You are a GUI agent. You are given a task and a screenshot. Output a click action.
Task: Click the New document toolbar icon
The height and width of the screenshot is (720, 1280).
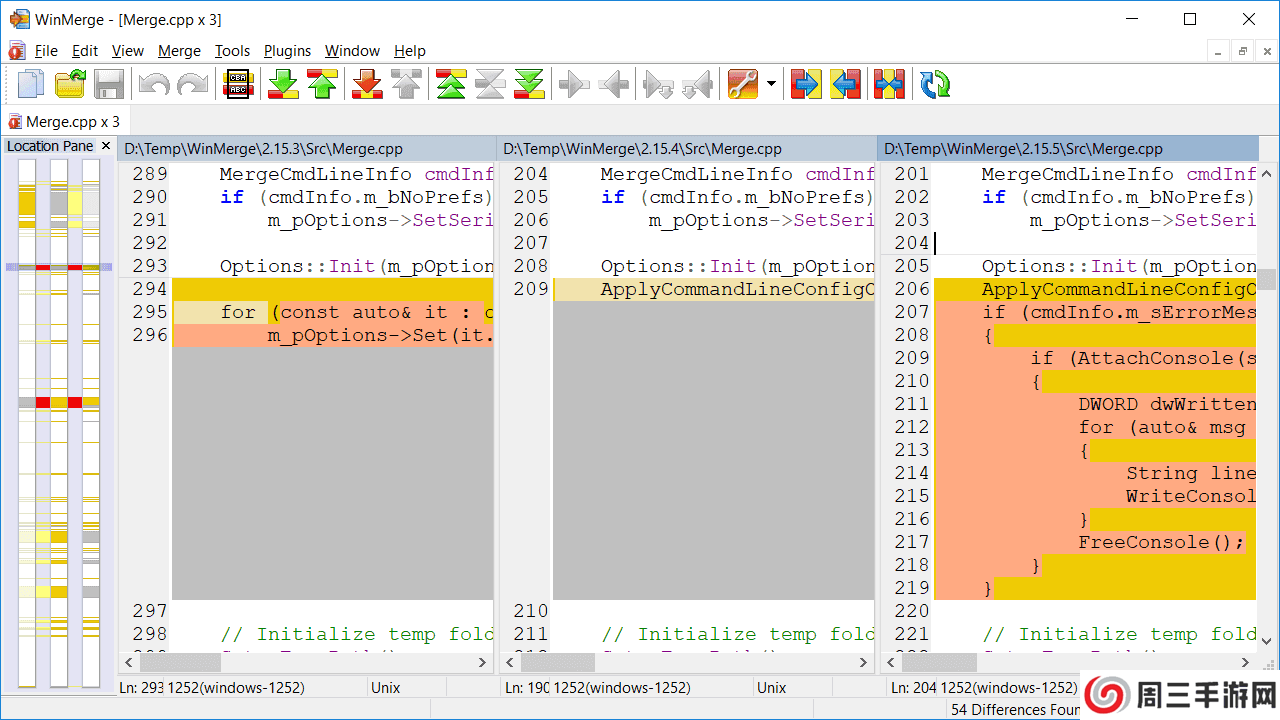click(31, 85)
